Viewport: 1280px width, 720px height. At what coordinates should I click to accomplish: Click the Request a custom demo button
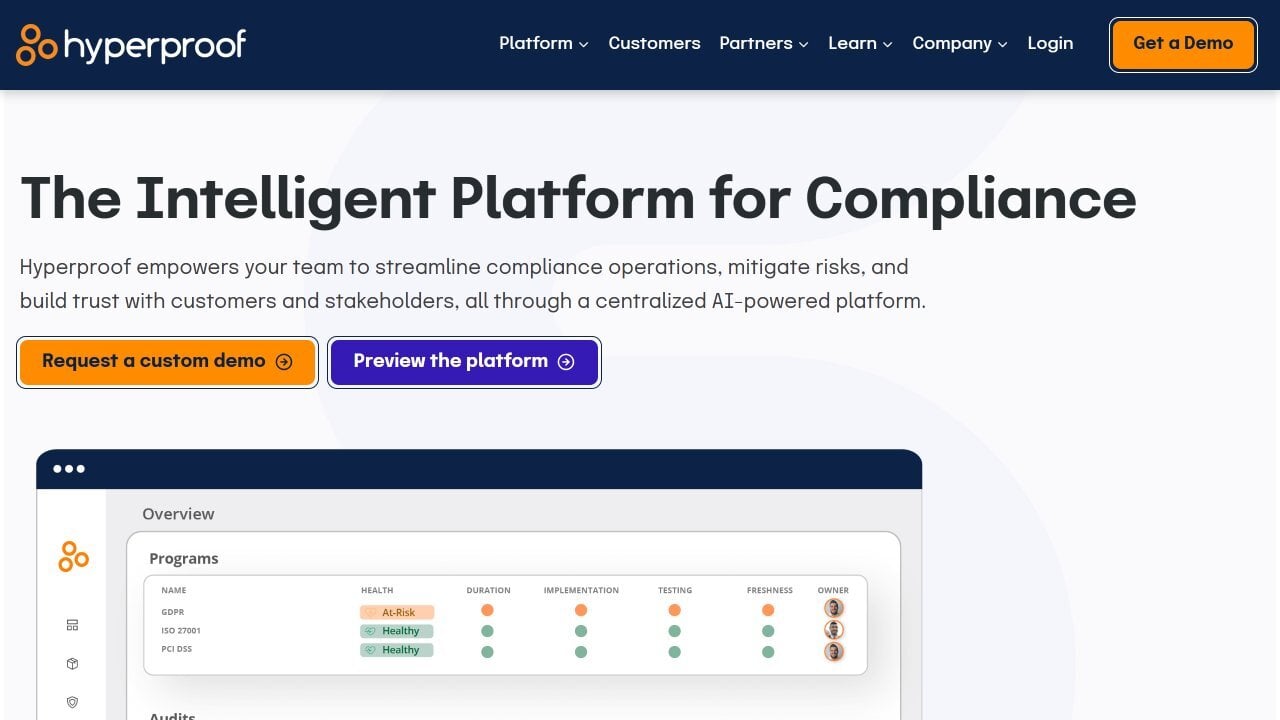[x=167, y=361]
